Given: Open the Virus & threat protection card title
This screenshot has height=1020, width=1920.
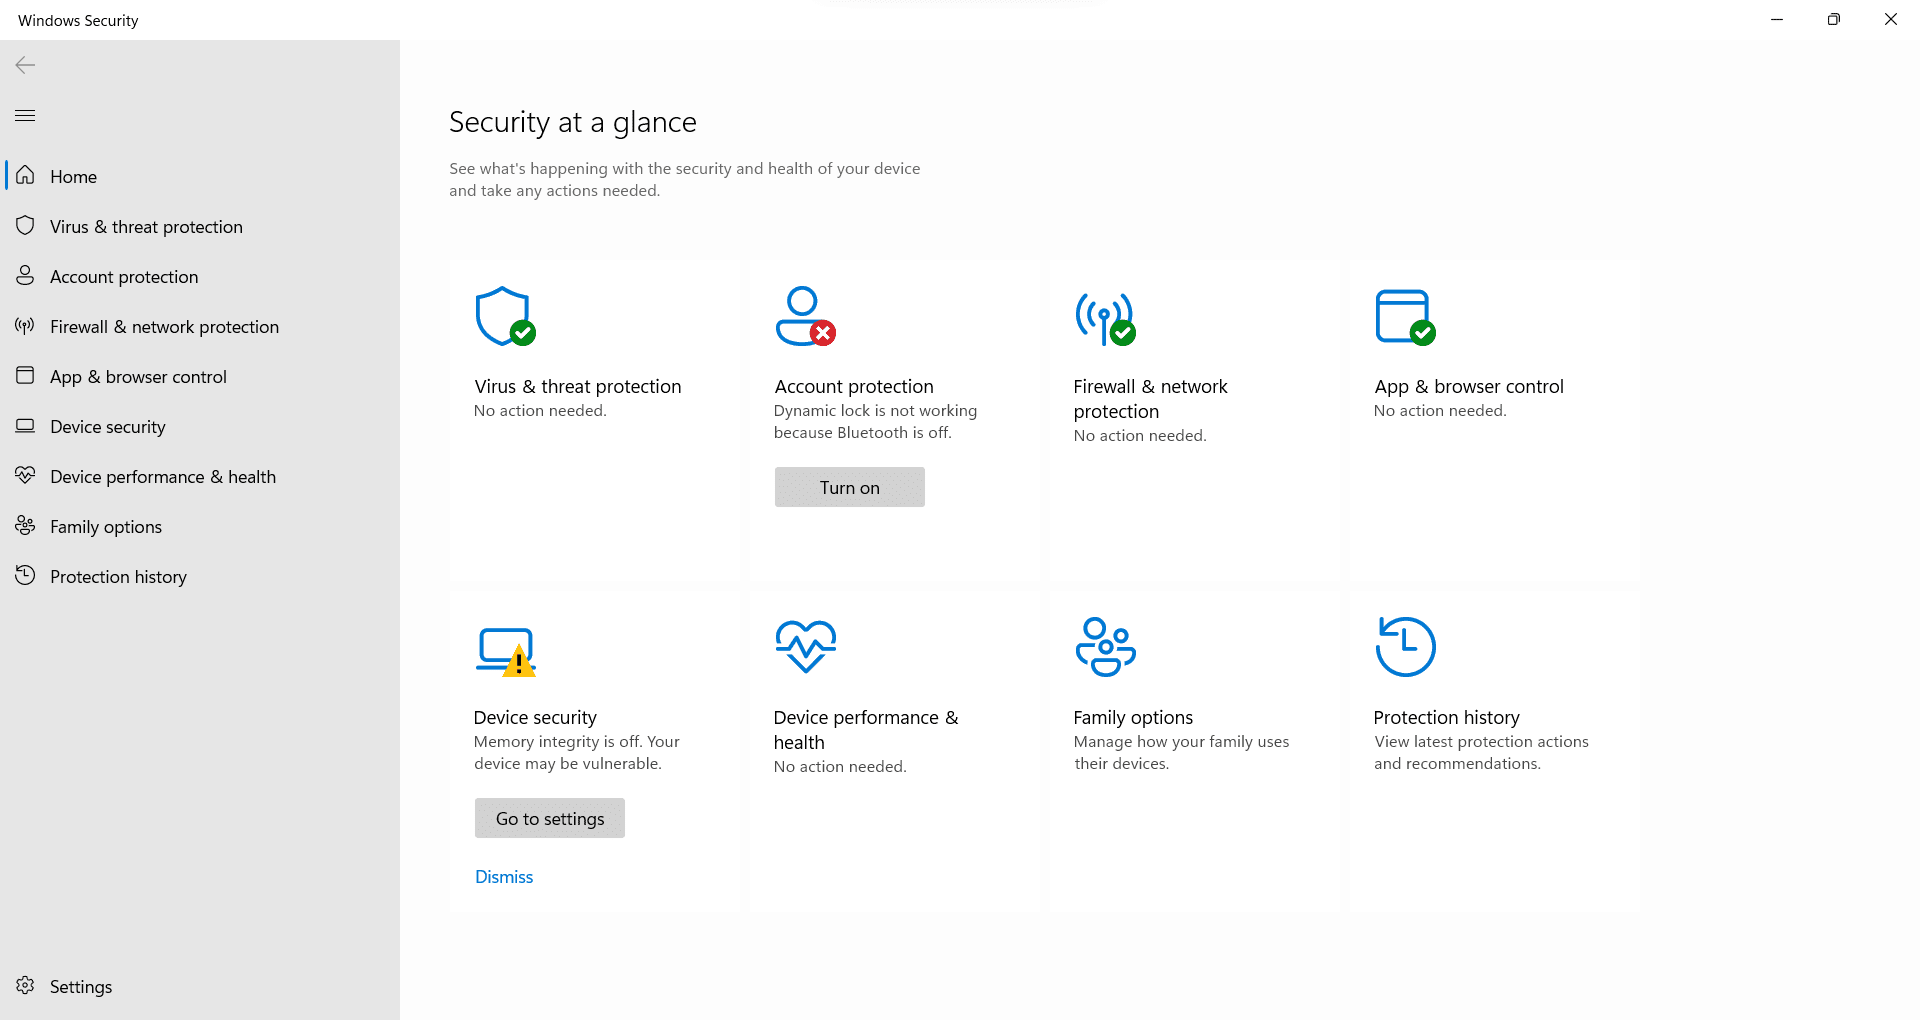Looking at the screenshot, I should click(577, 386).
